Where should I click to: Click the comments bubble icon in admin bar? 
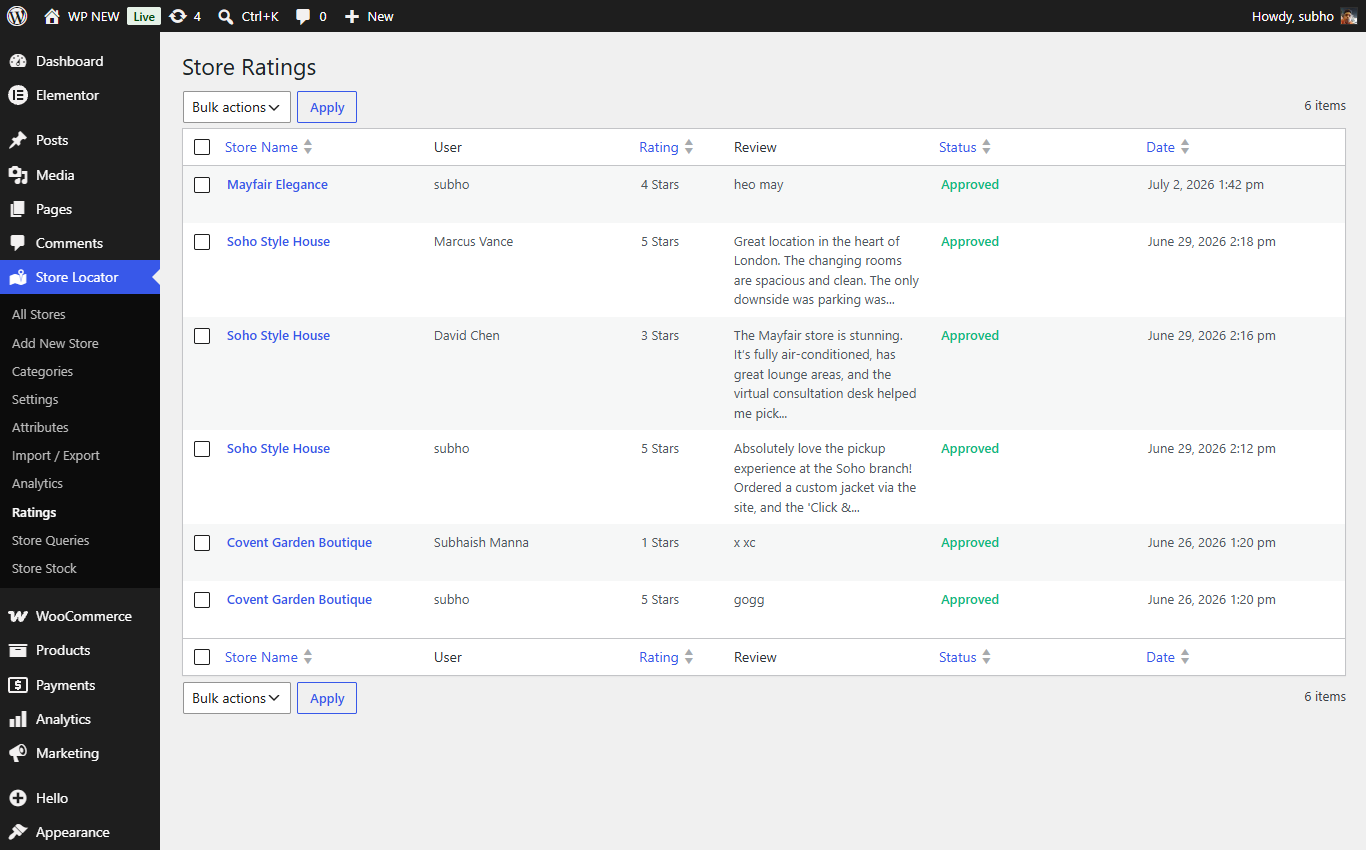(x=304, y=16)
